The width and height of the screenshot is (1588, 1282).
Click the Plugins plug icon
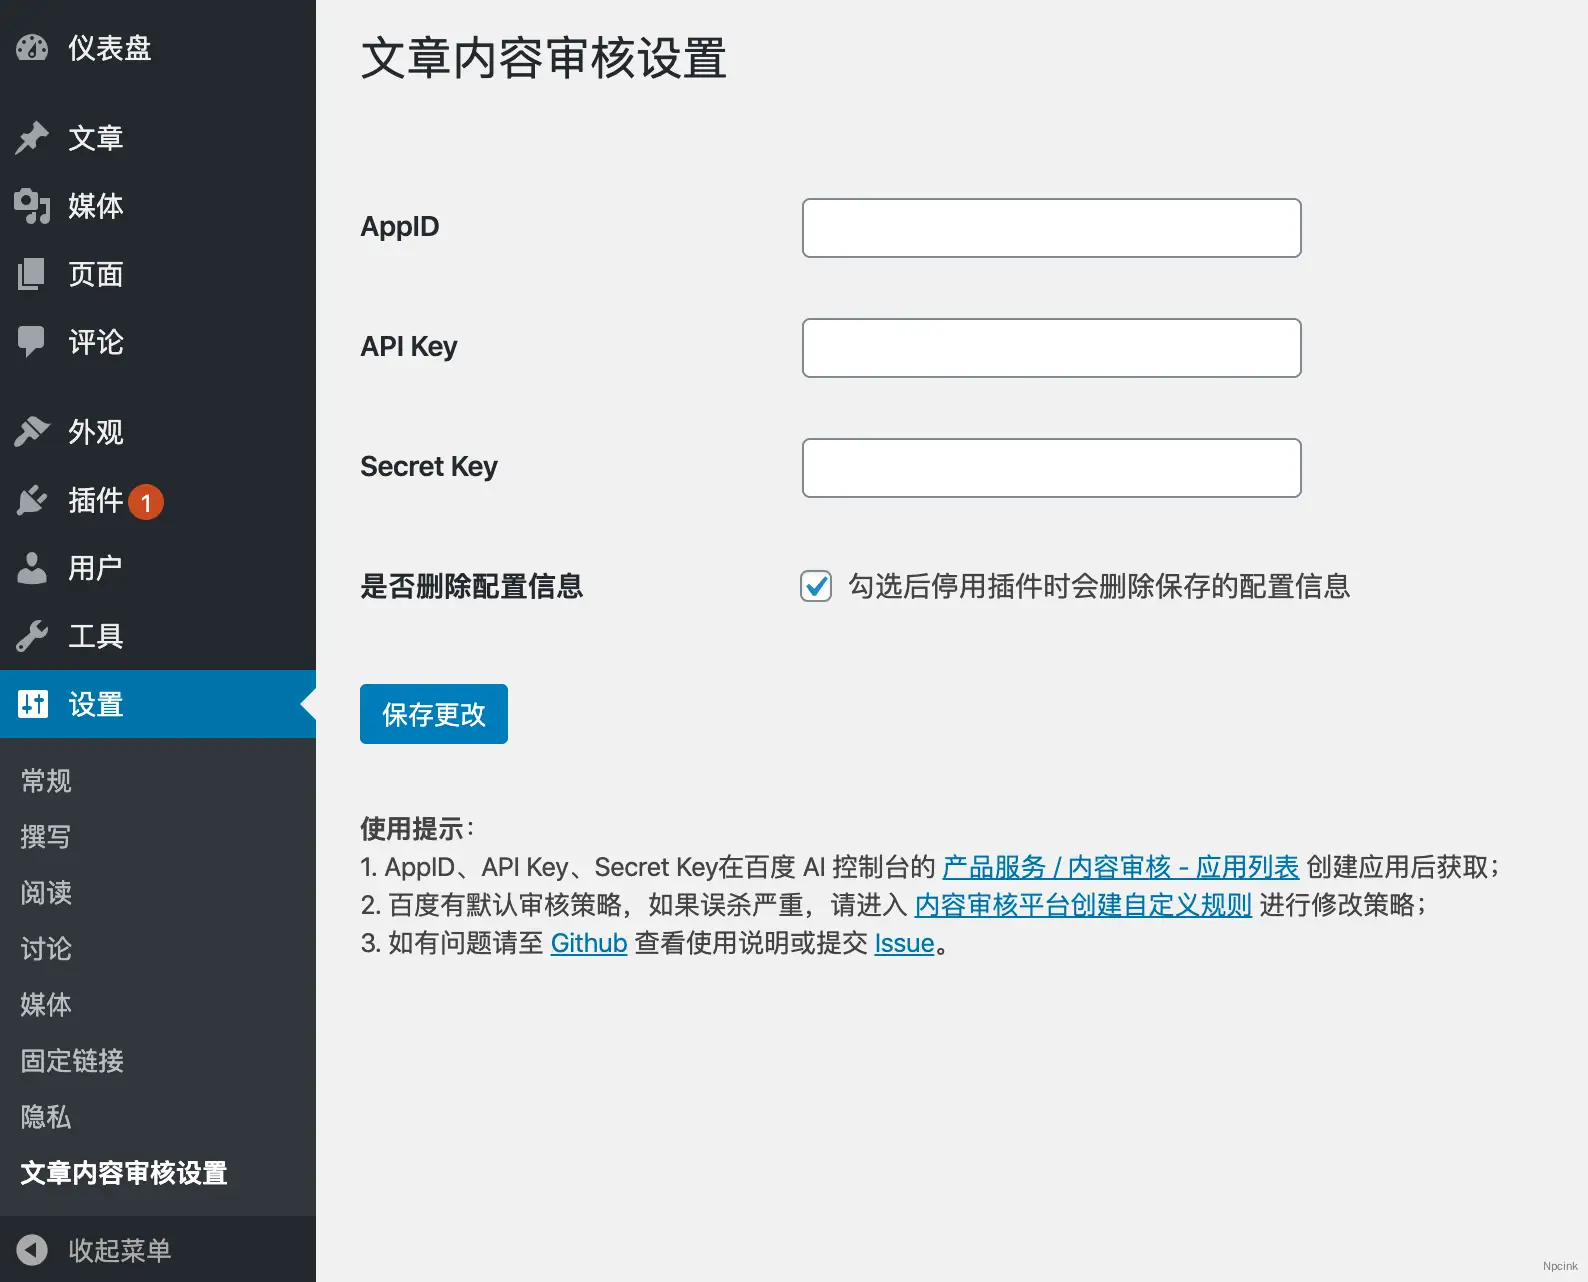(32, 500)
